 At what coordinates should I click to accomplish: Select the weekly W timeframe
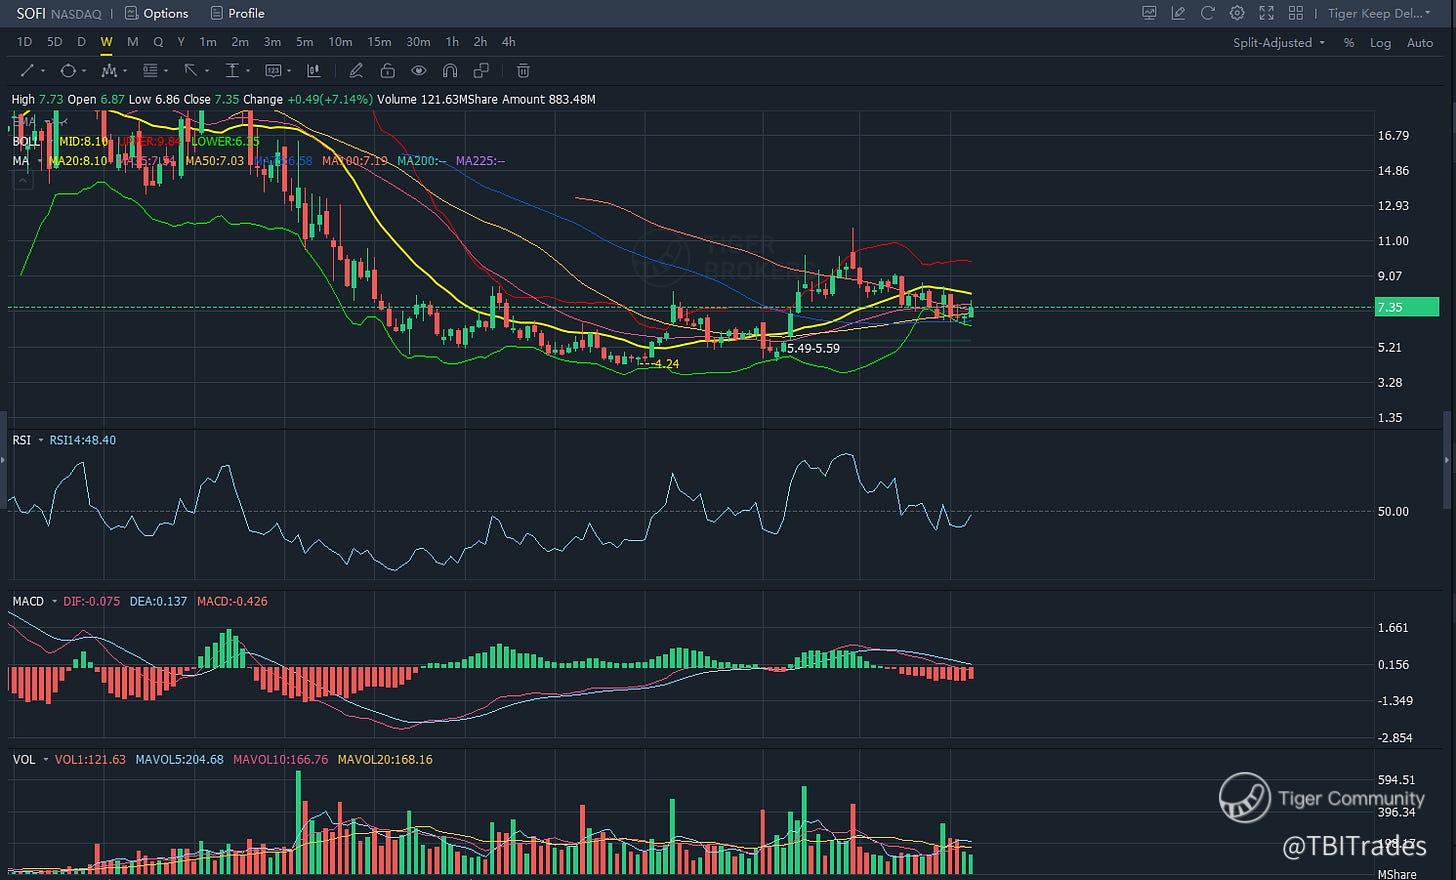106,42
